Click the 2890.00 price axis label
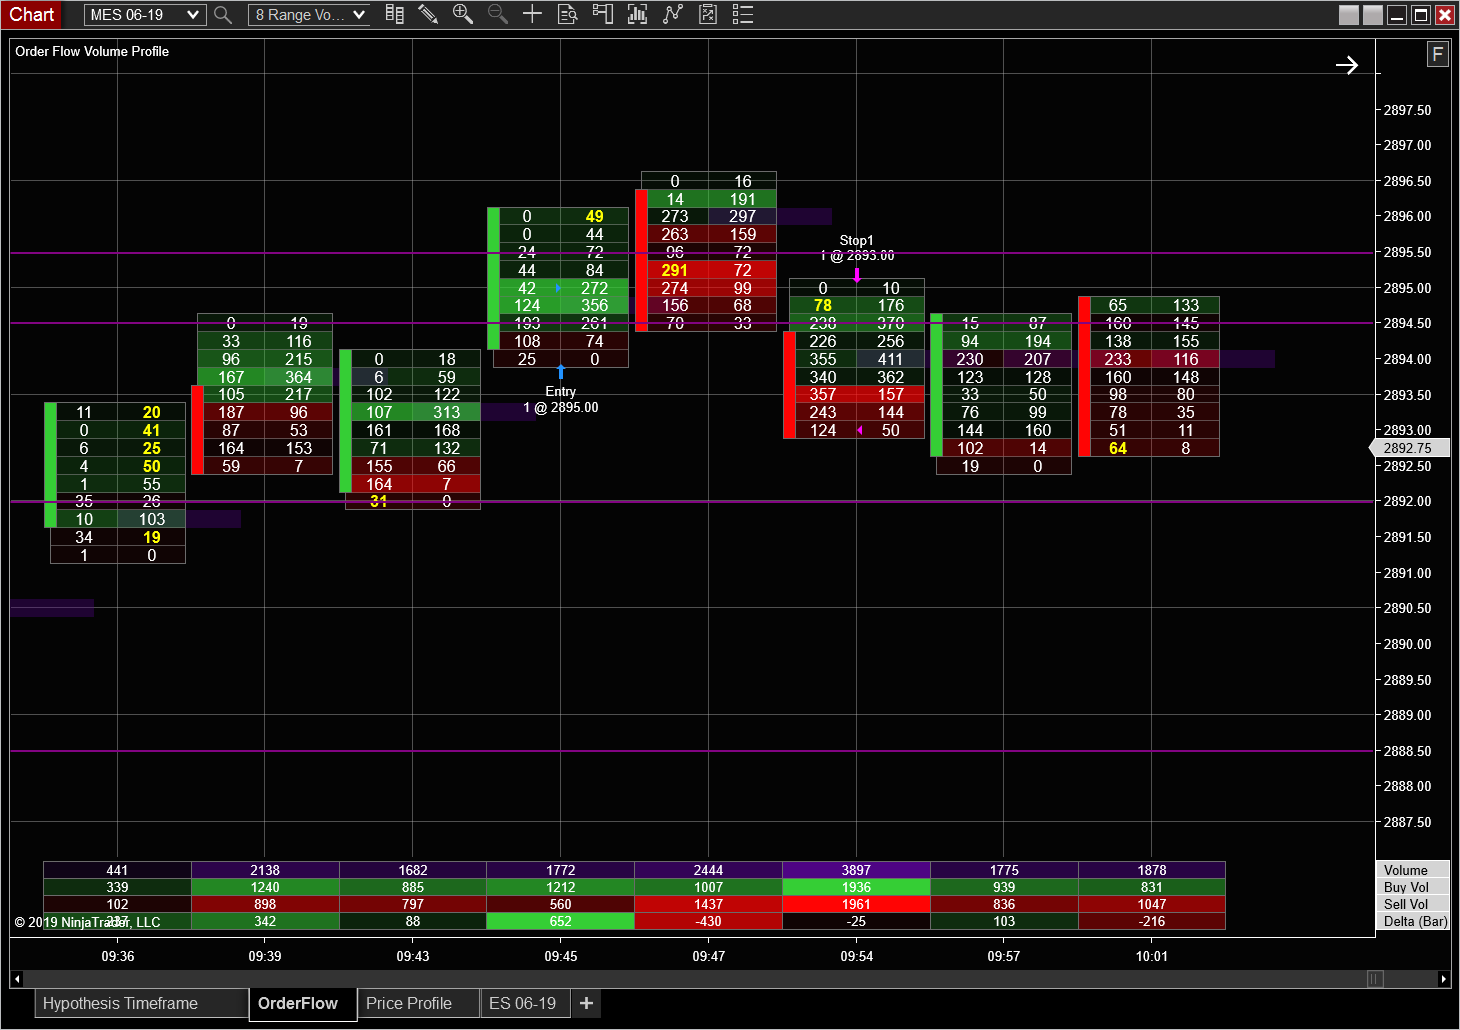The height and width of the screenshot is (1030, 1460). tap(1407, 644)
